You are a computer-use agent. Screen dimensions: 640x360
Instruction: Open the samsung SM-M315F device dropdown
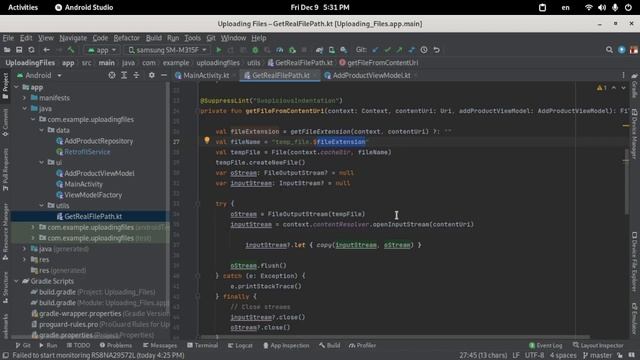click(x=167, y=50)
